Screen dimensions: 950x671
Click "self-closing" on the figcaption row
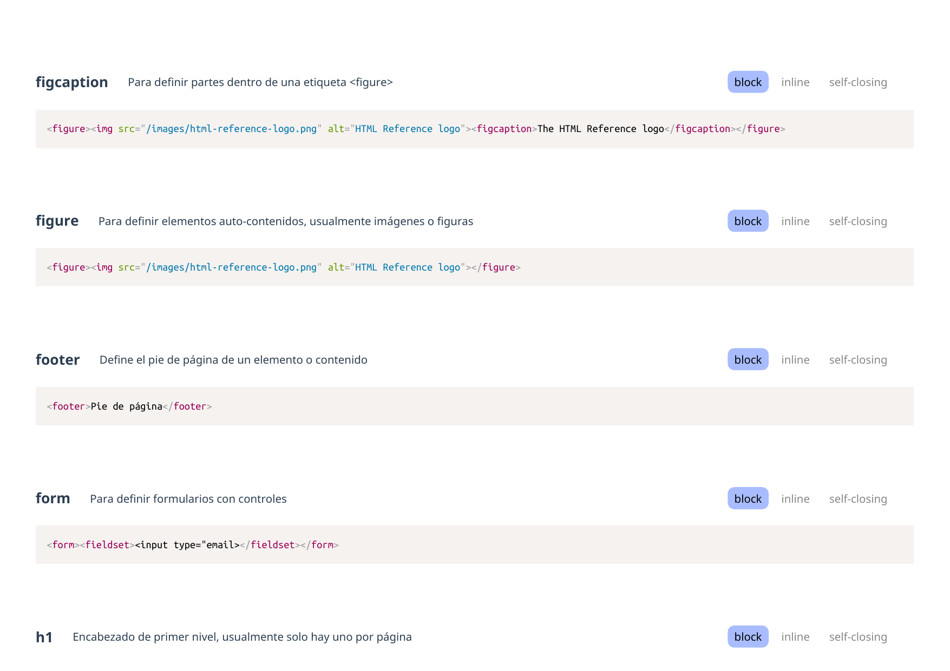tap(858, 82)
